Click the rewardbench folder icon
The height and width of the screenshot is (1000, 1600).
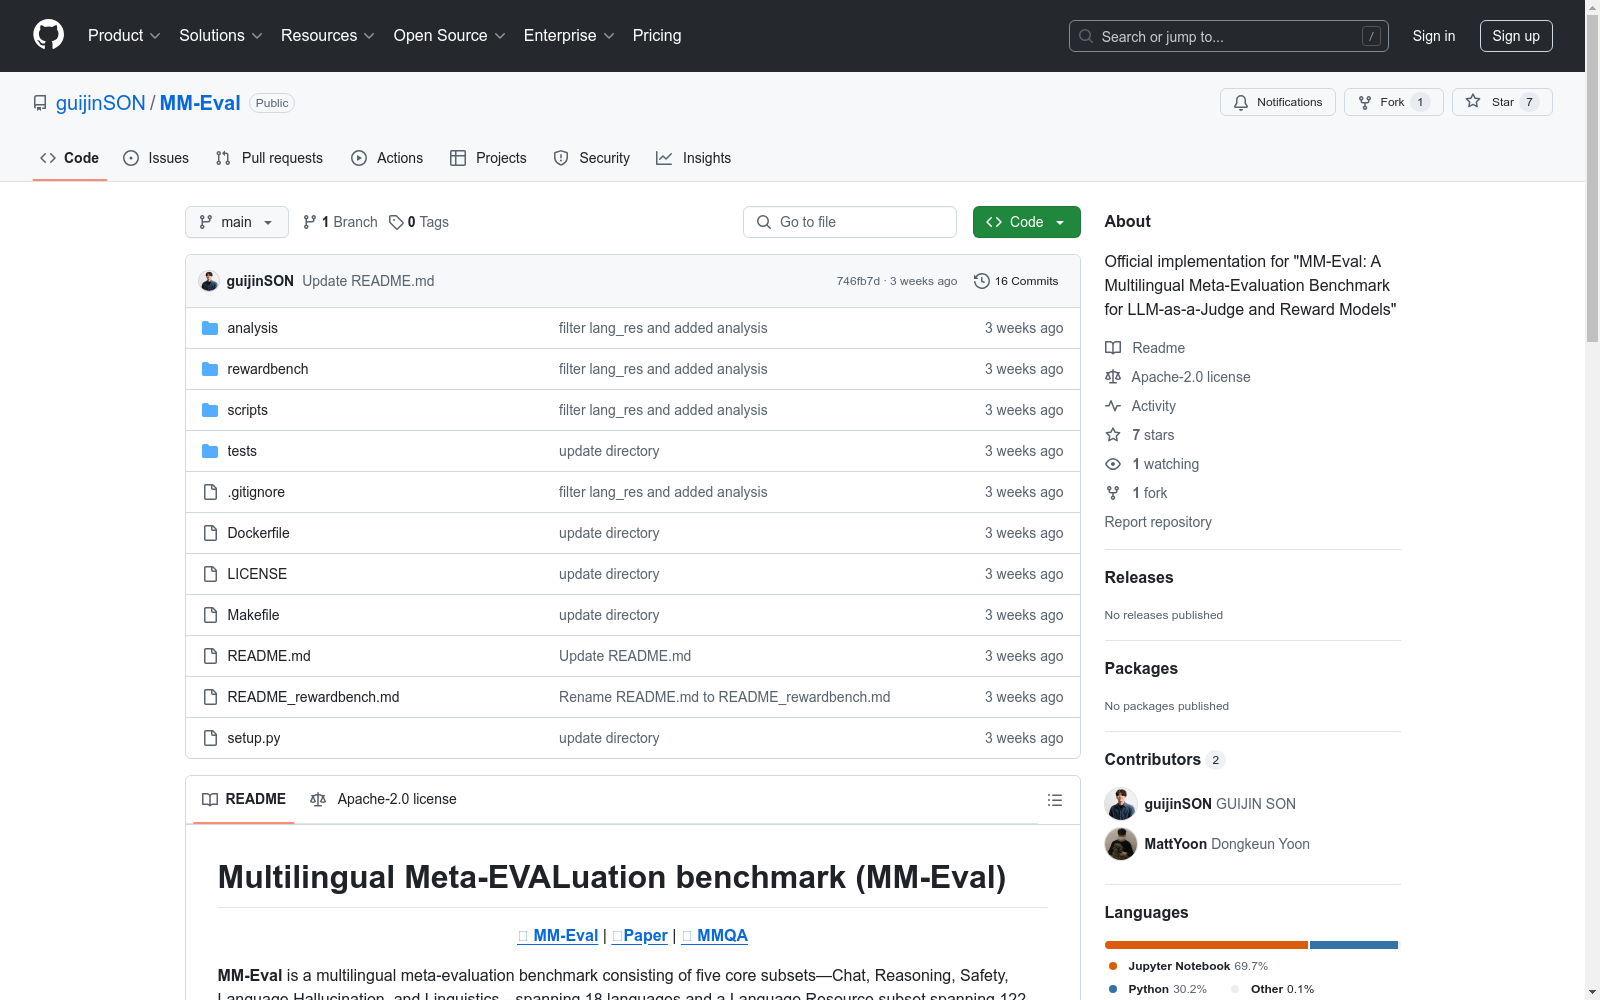210,369
